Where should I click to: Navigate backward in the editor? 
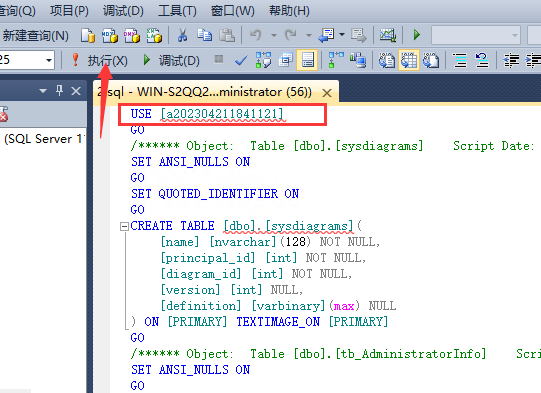(326, 35)
